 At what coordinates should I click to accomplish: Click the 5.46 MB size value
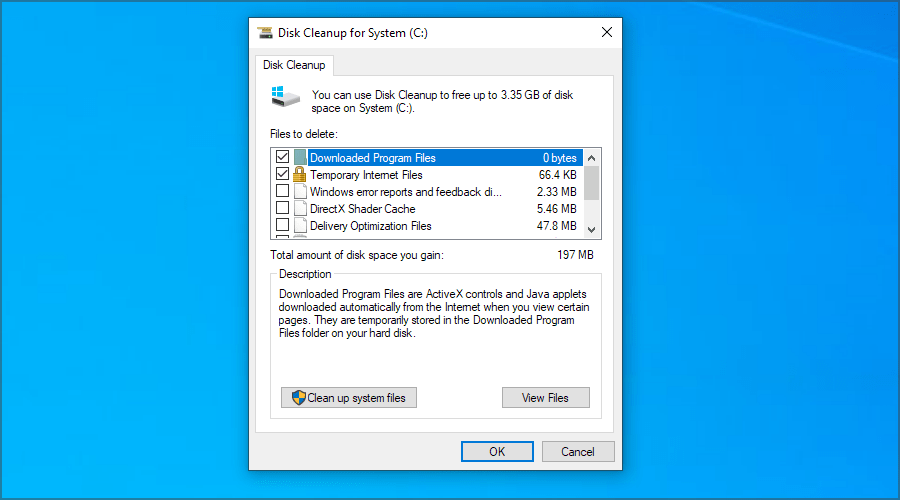coord(556,209)
